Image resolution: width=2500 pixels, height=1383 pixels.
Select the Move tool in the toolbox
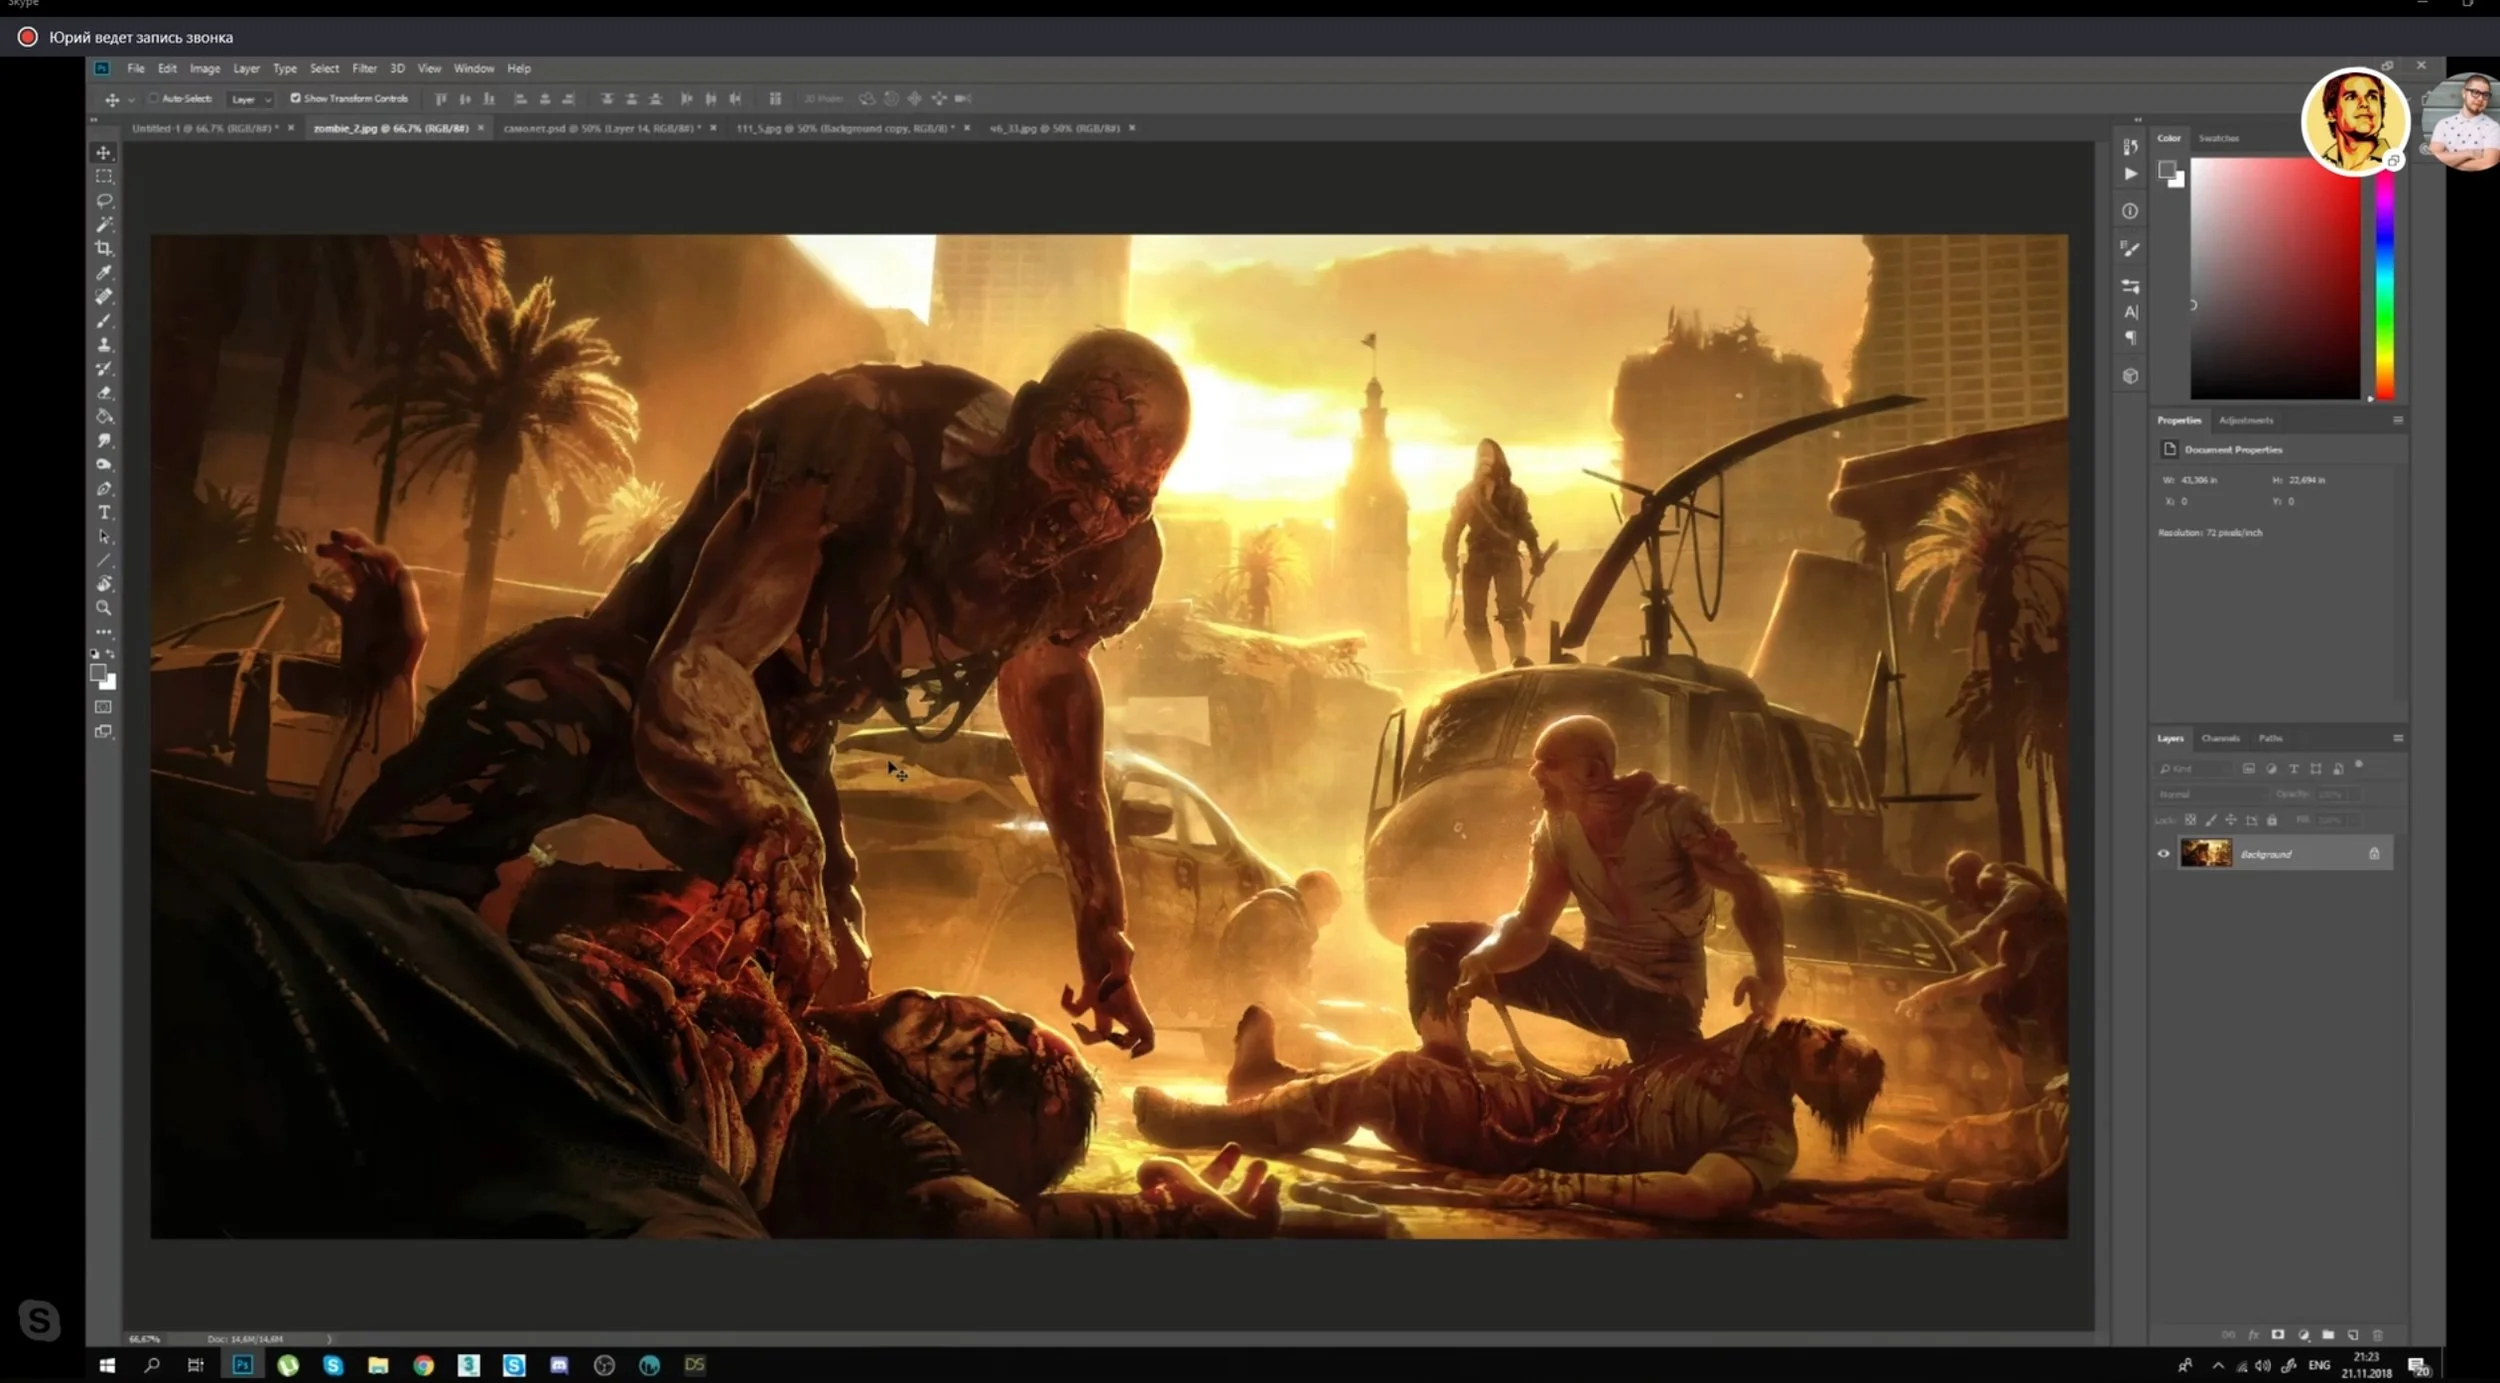pos(104,152)
